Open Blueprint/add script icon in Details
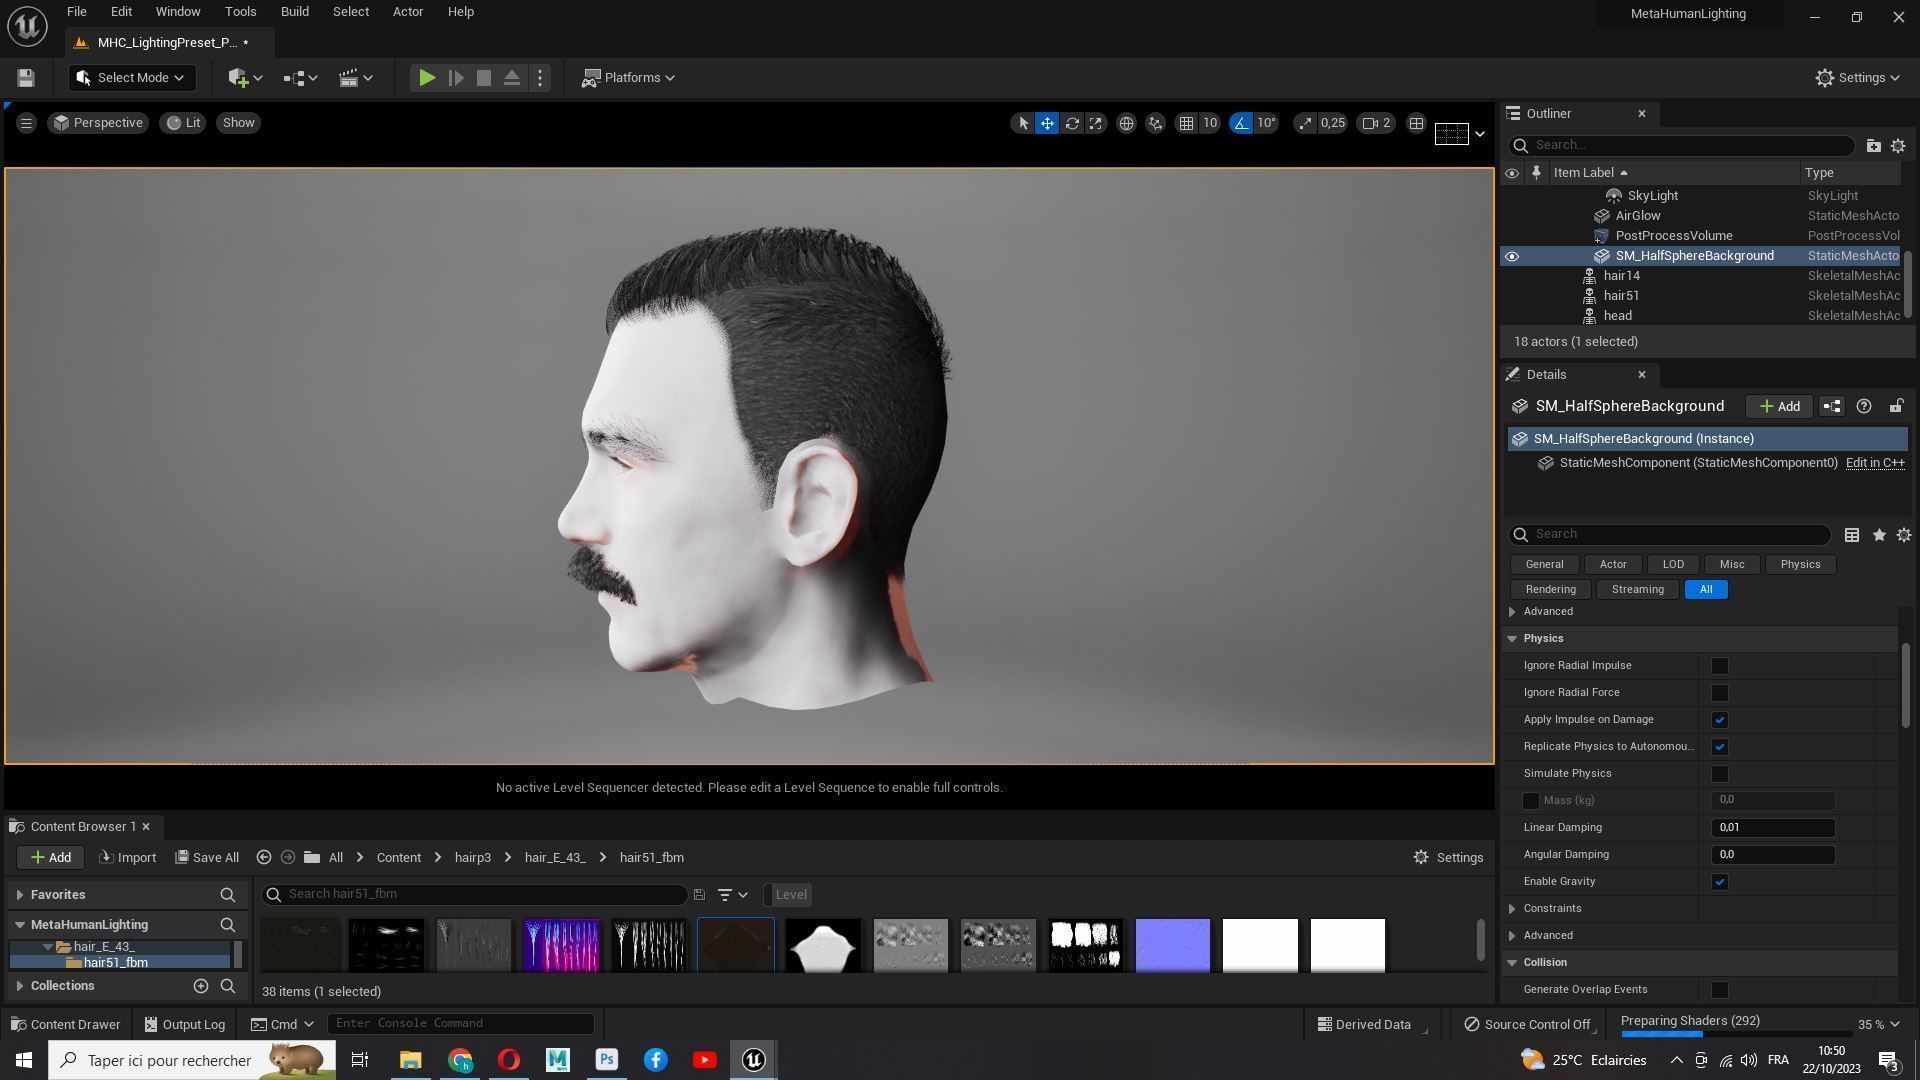The height and width of the screenshot is (1080, 1920). coord(1831,406)
